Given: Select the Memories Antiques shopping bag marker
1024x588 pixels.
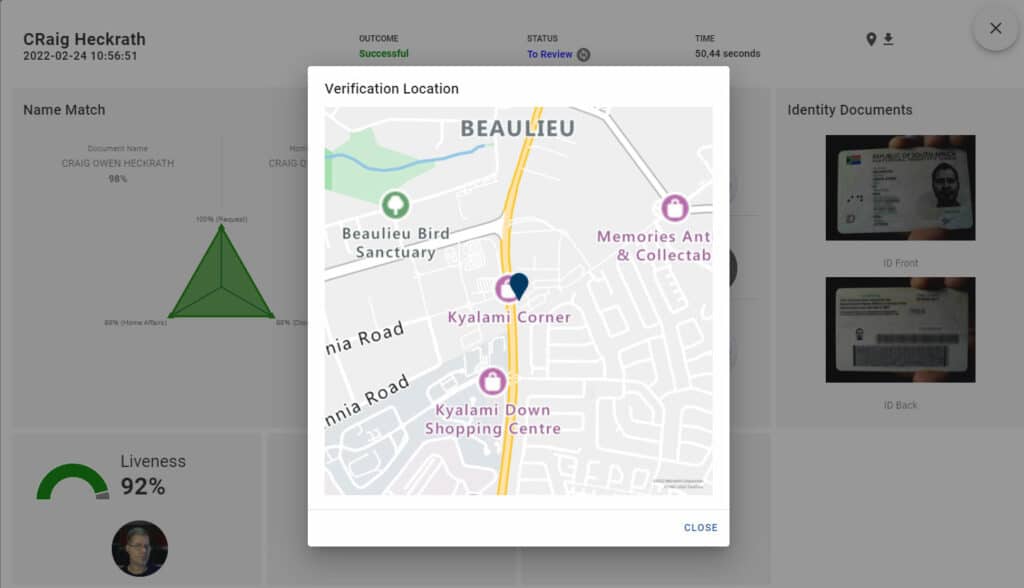Looking at the screenshot, I should [x=675, y=208].
